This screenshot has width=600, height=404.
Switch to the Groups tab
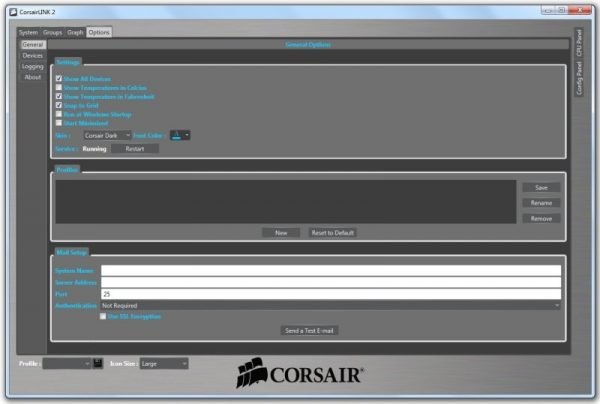pos(52,32)
